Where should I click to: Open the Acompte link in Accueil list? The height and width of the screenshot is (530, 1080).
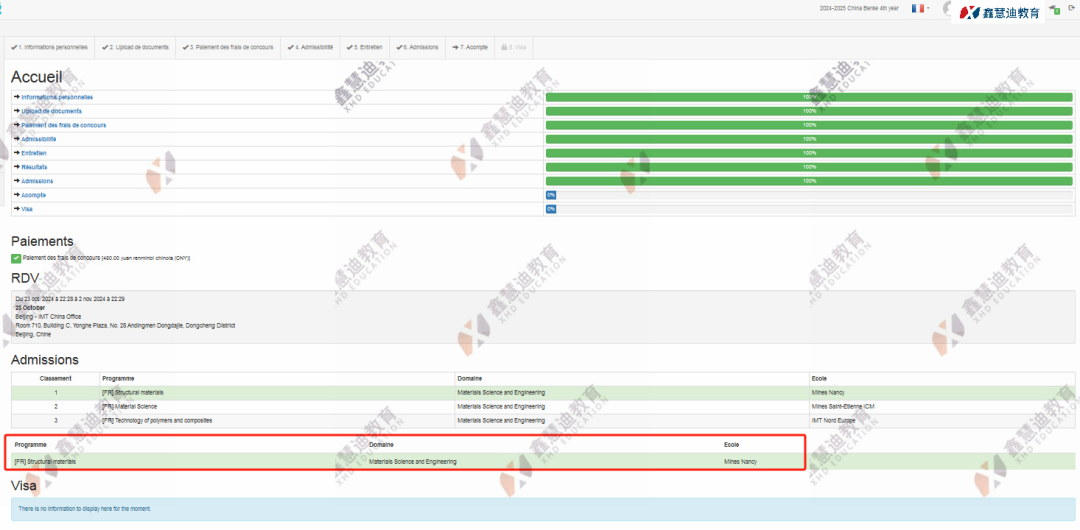(34, 195)
